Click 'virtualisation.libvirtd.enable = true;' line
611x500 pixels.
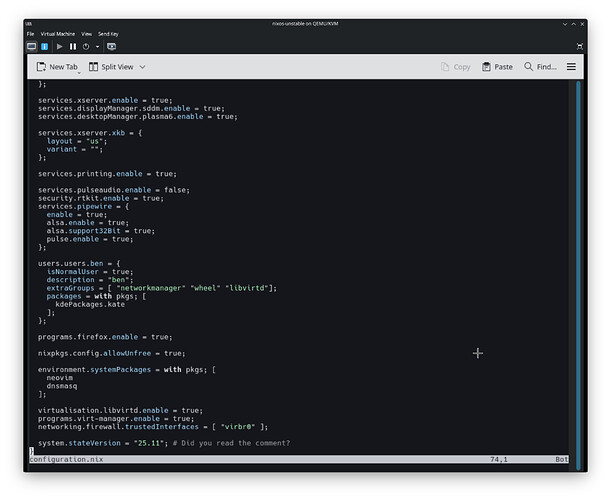[x=120, y=411]
